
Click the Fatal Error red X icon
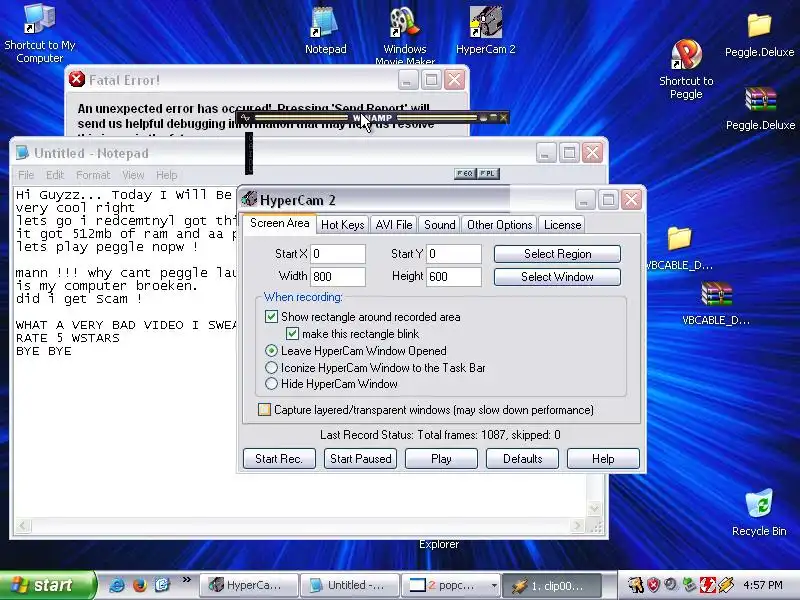click(x=77, y=79)
